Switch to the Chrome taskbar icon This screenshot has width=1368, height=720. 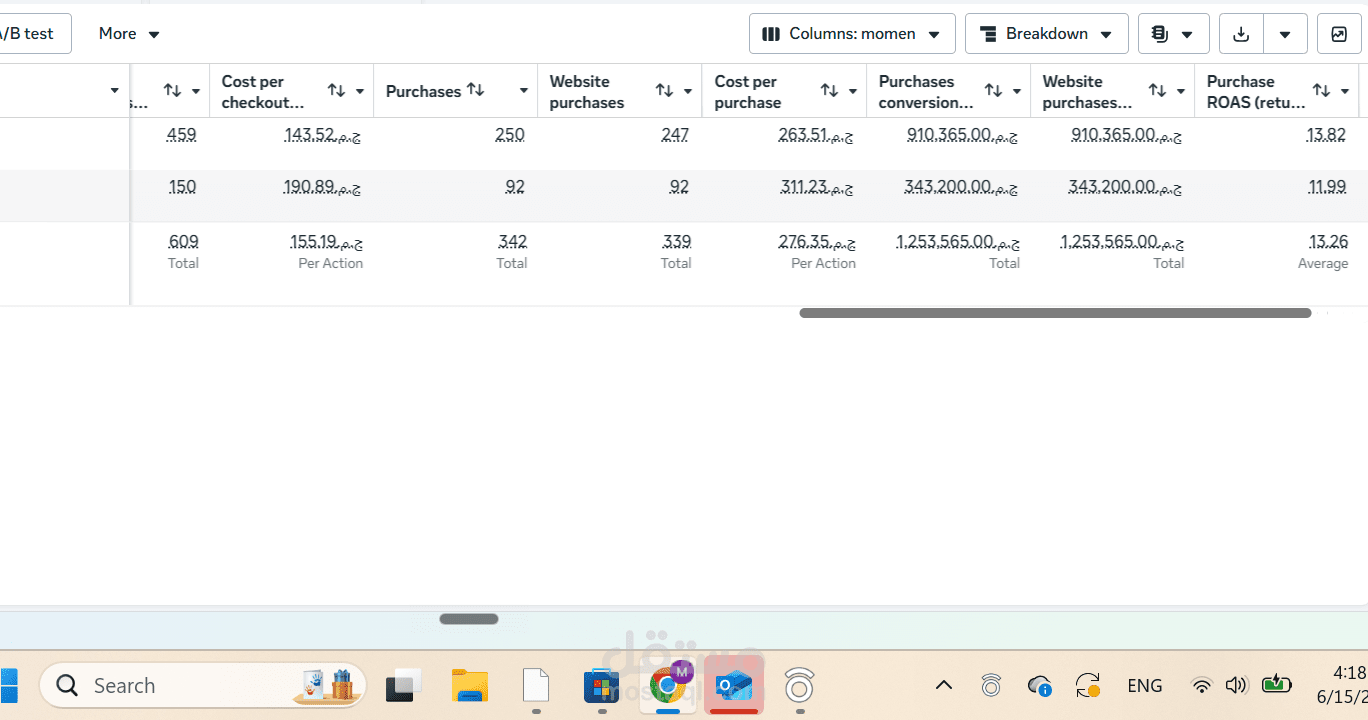point(668,685)
